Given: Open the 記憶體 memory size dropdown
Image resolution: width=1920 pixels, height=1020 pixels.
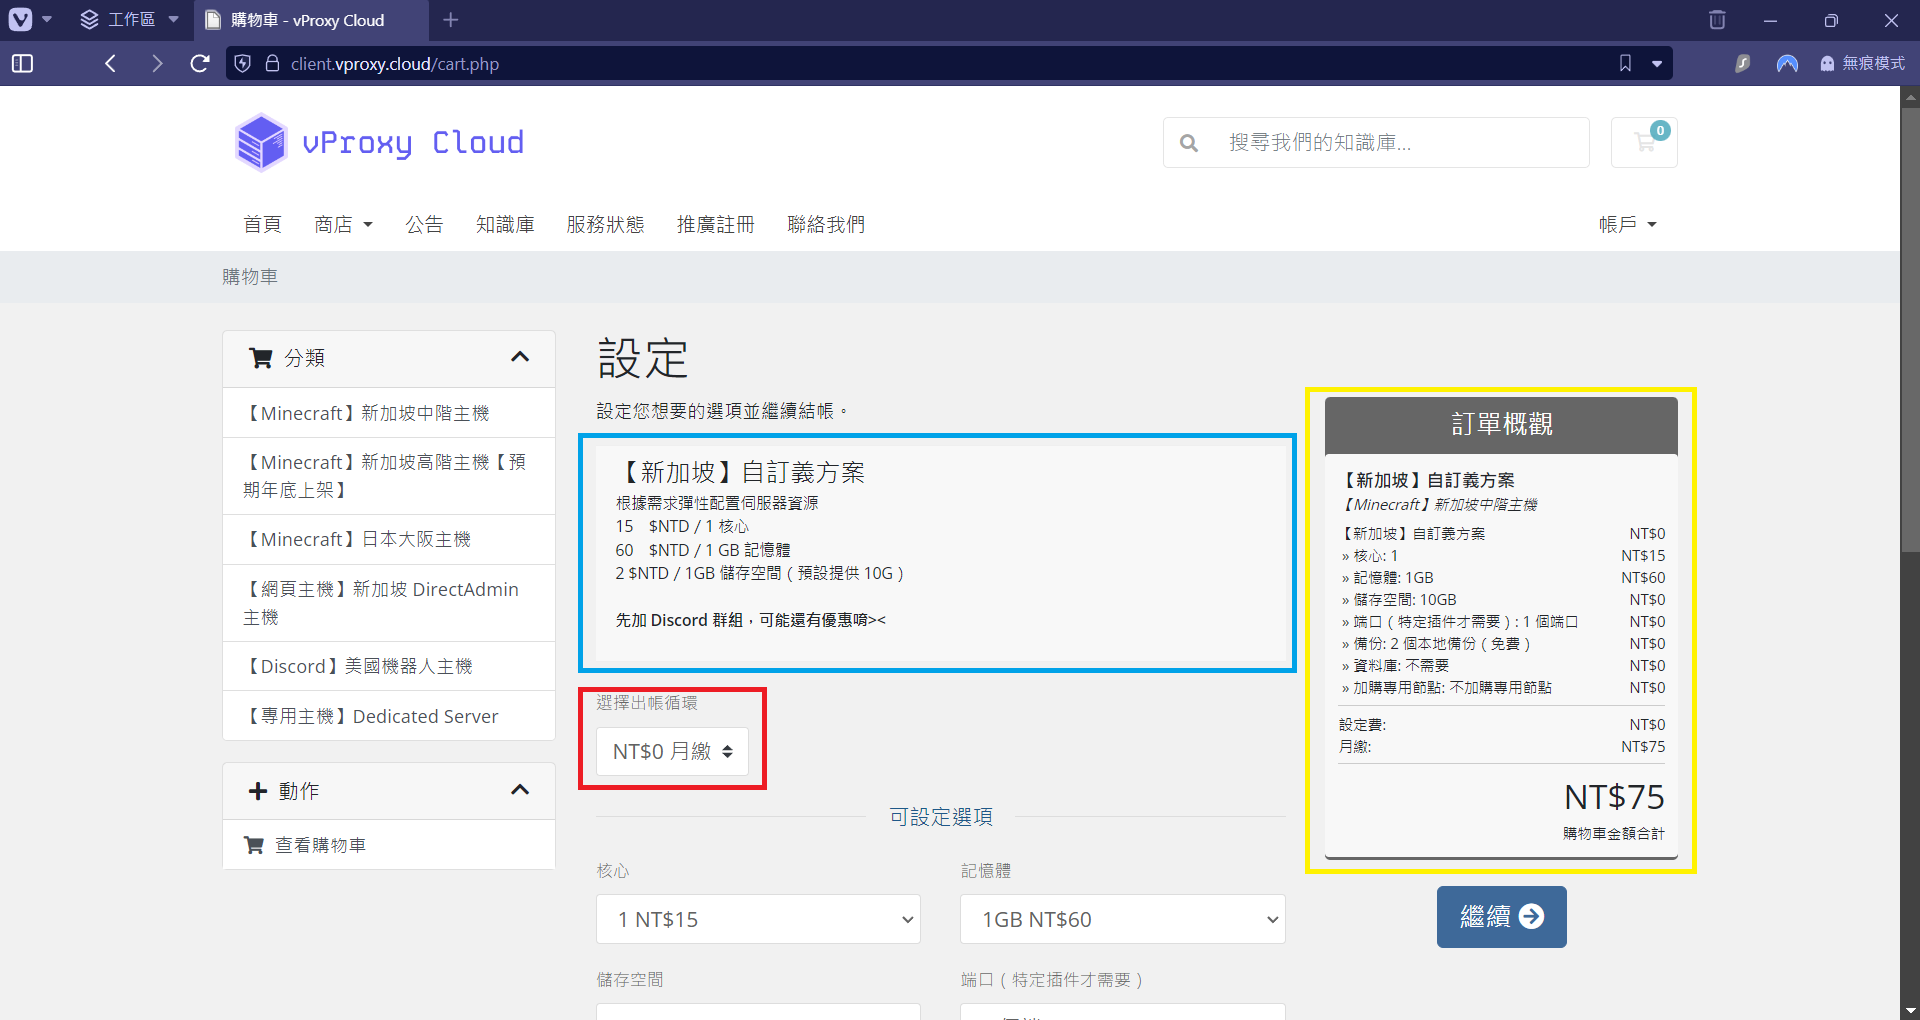Looking at the screenshot, I should 1122,919.
